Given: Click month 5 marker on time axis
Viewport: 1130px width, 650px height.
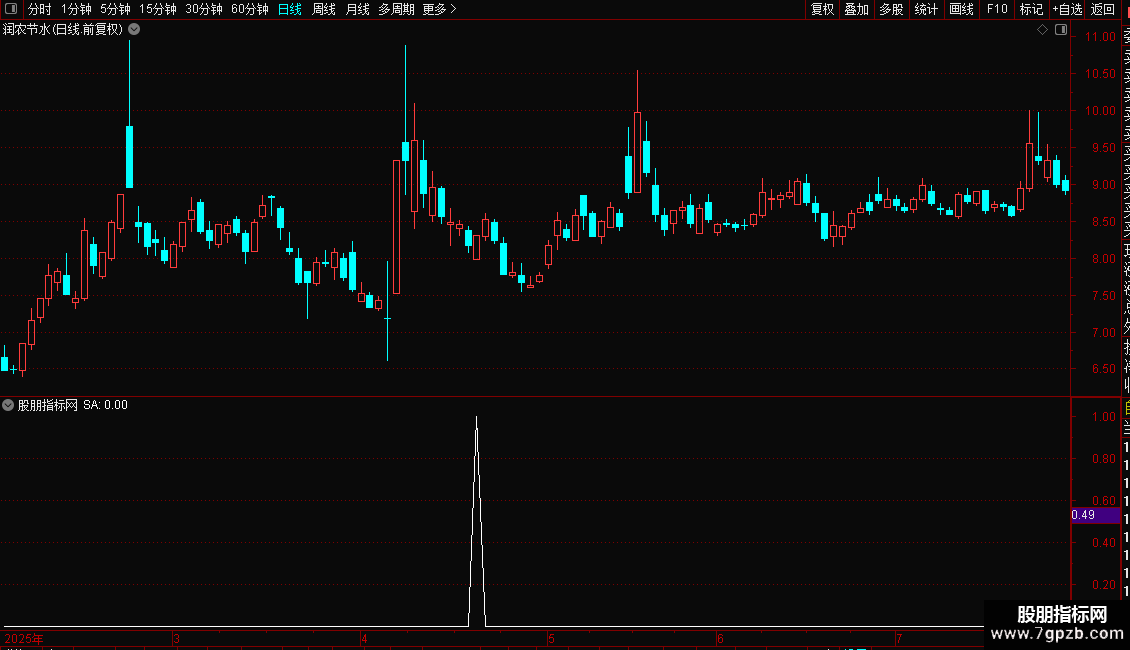Looking at the screenshot, I should tap(551, 638).
